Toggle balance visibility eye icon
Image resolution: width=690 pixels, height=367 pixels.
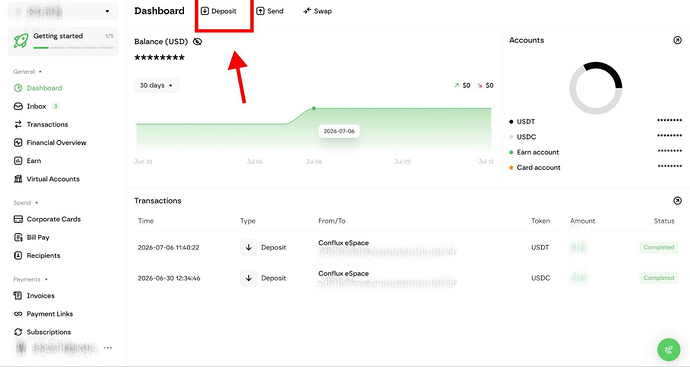(198, 42)
